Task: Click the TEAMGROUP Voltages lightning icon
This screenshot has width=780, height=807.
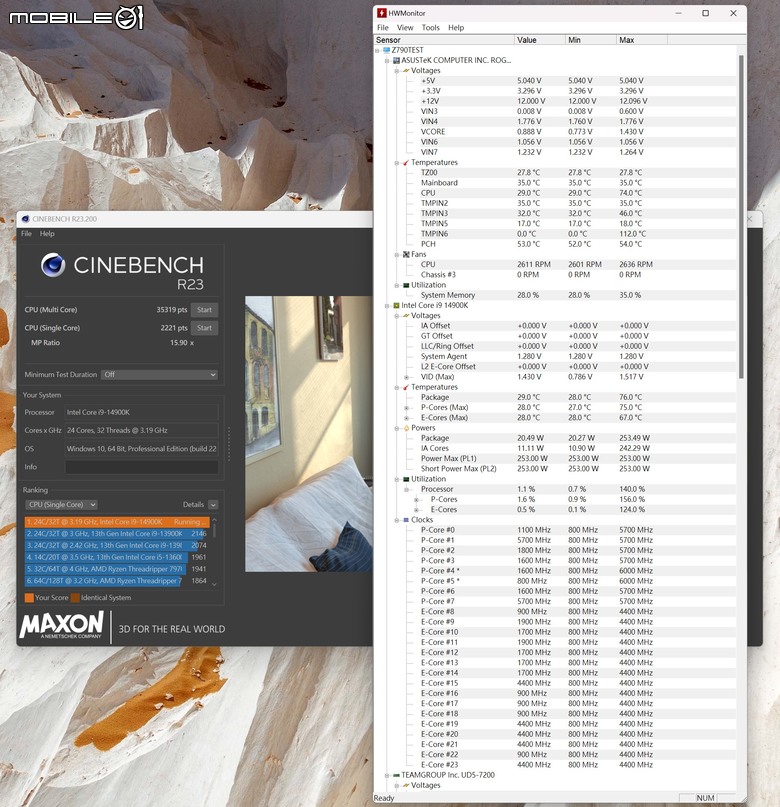Action: coord(406,785)
